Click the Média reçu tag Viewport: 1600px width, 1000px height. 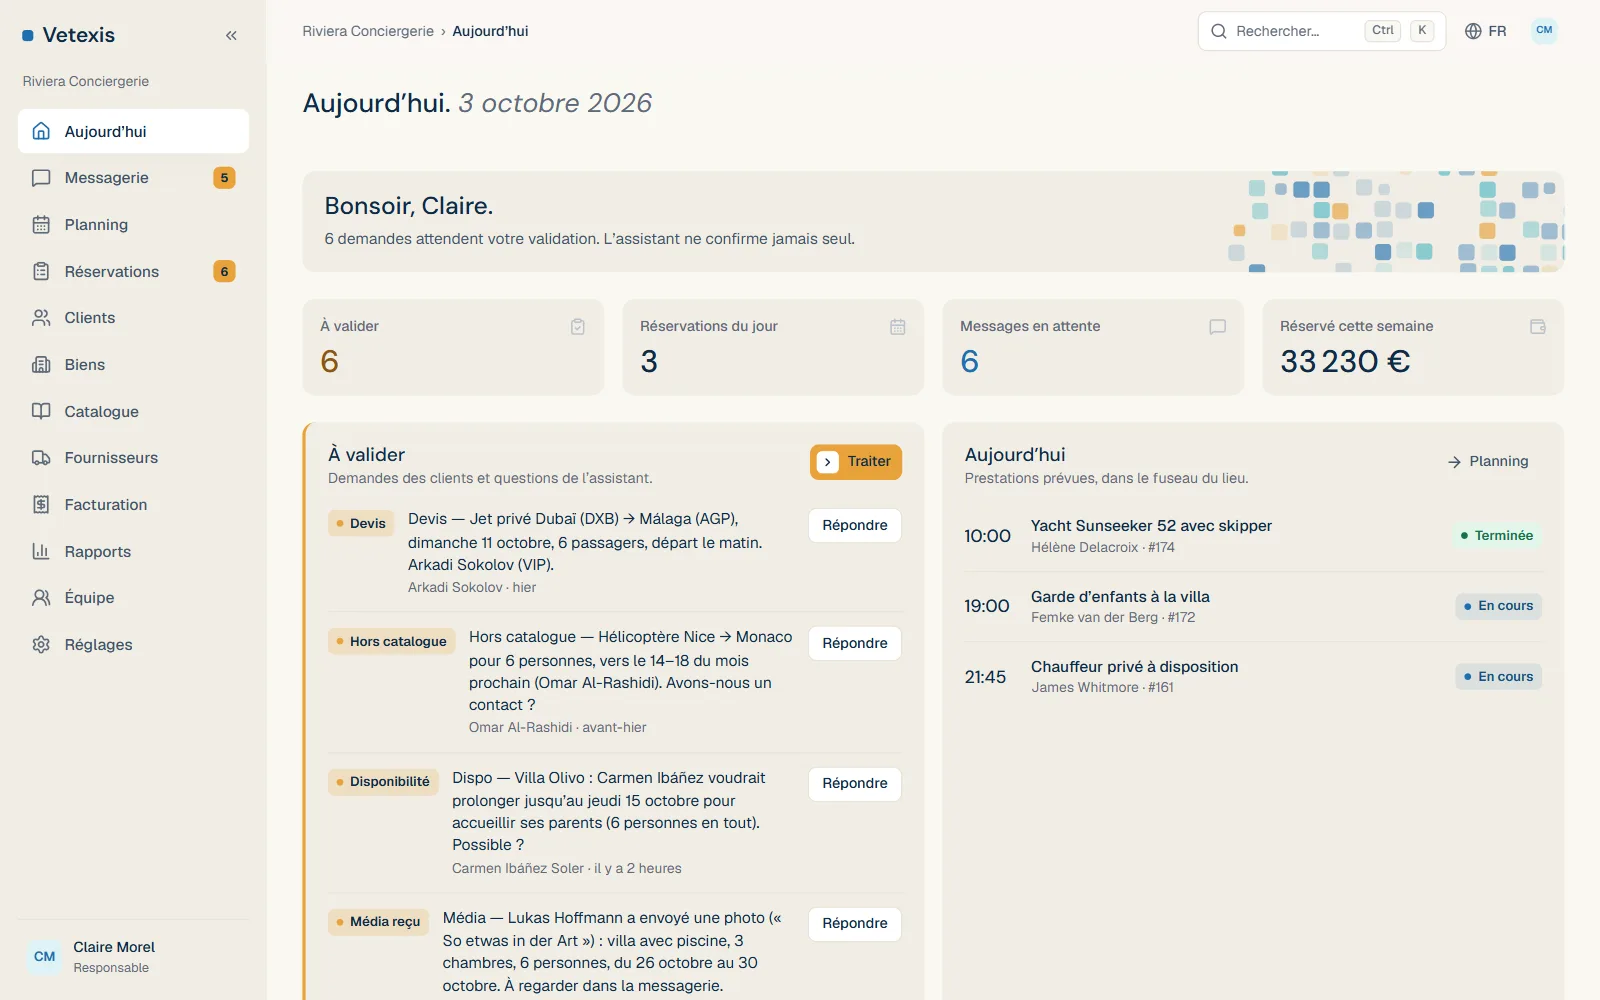pyautogui.click(x=378, y=922)
